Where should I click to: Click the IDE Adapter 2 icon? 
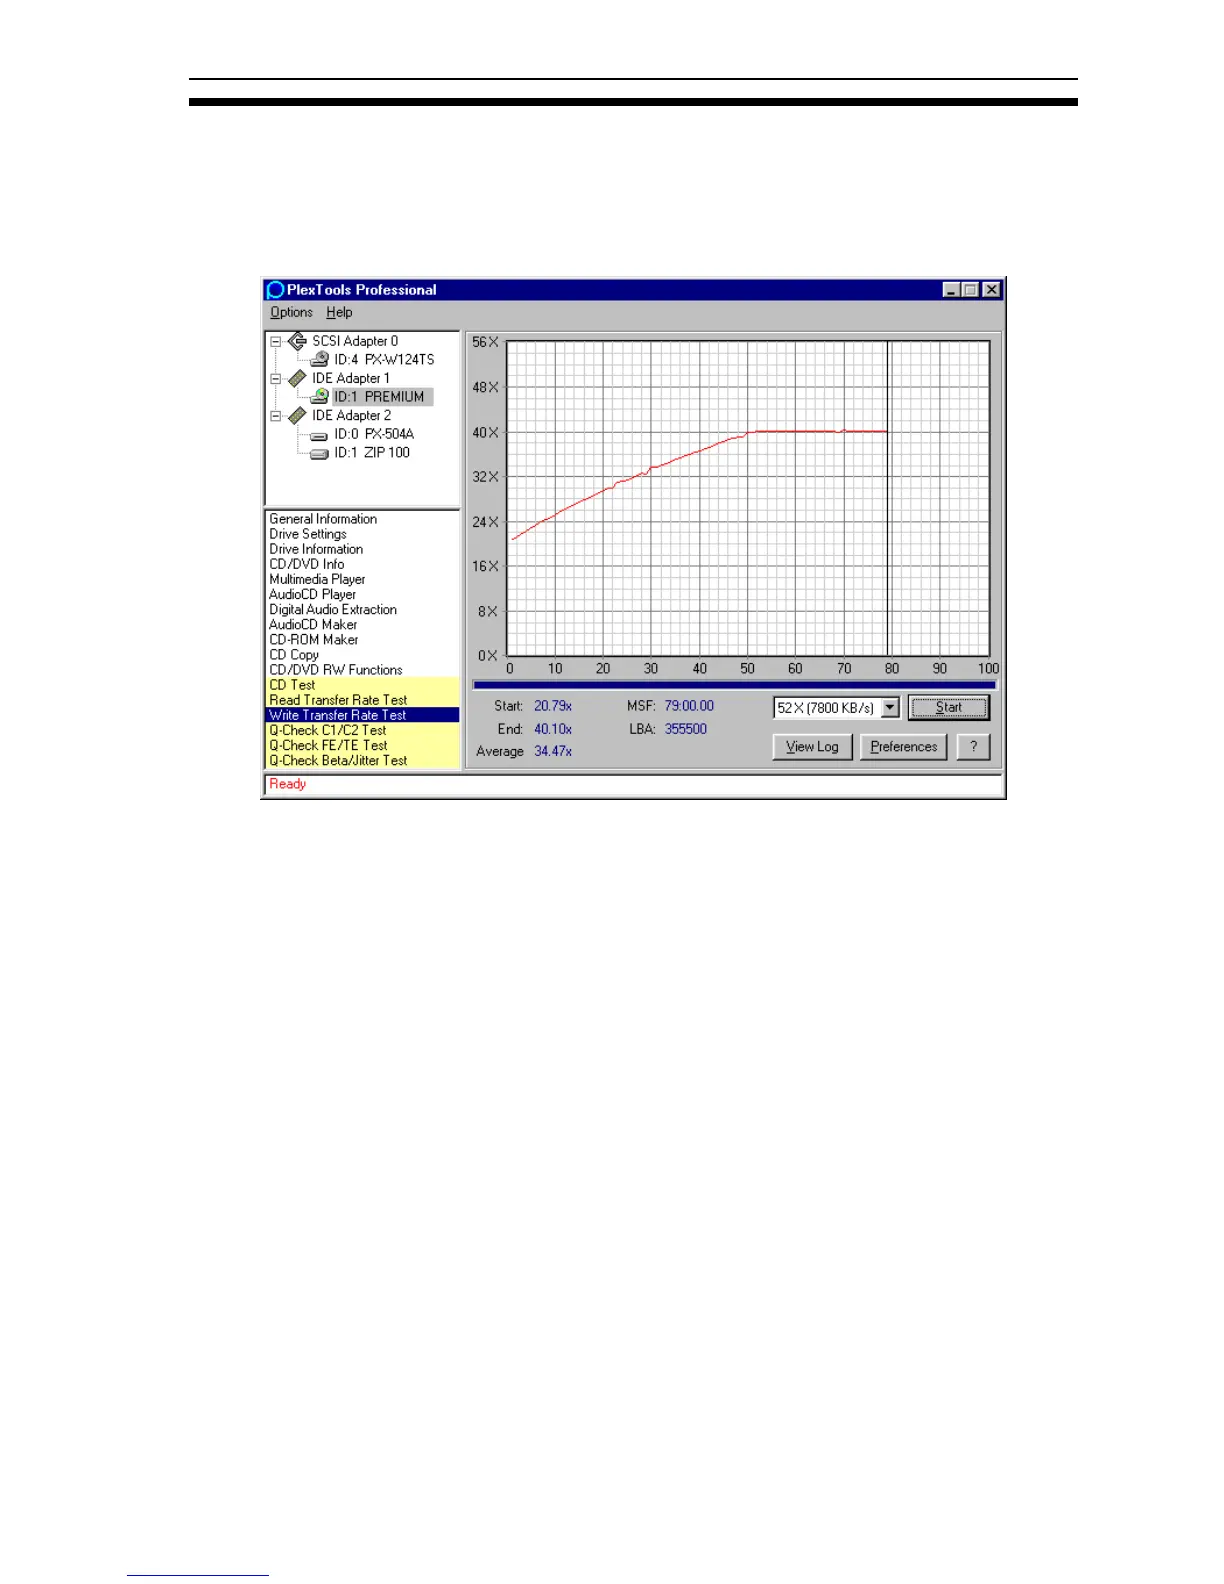pyautogui.click(x=297, y=415)
